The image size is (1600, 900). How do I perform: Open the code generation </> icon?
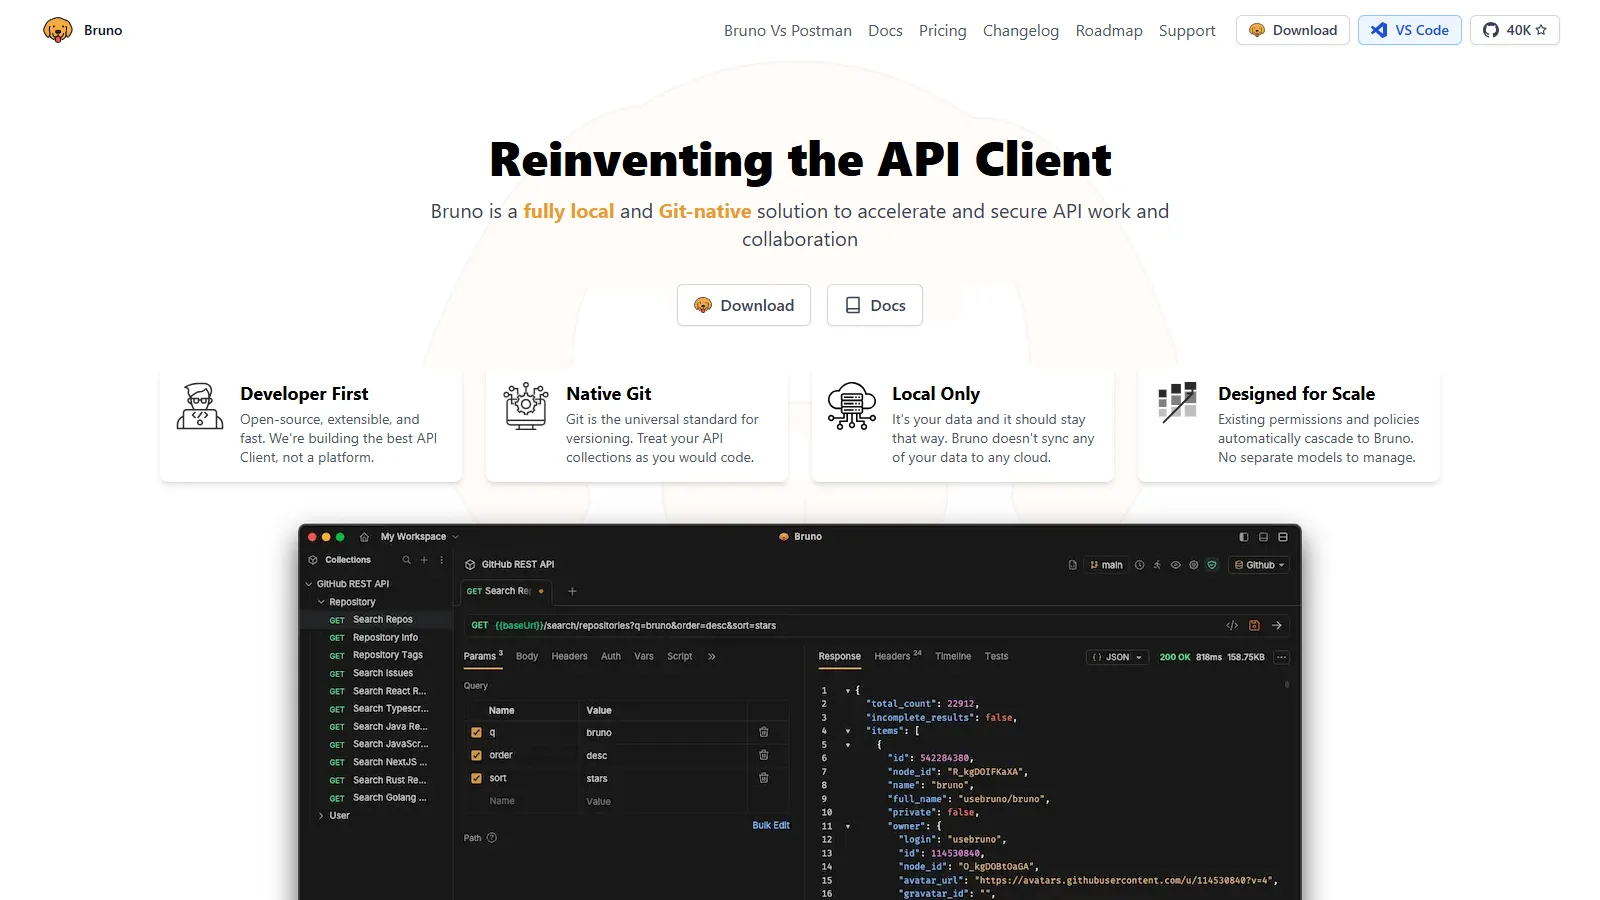click(1231, 625)
